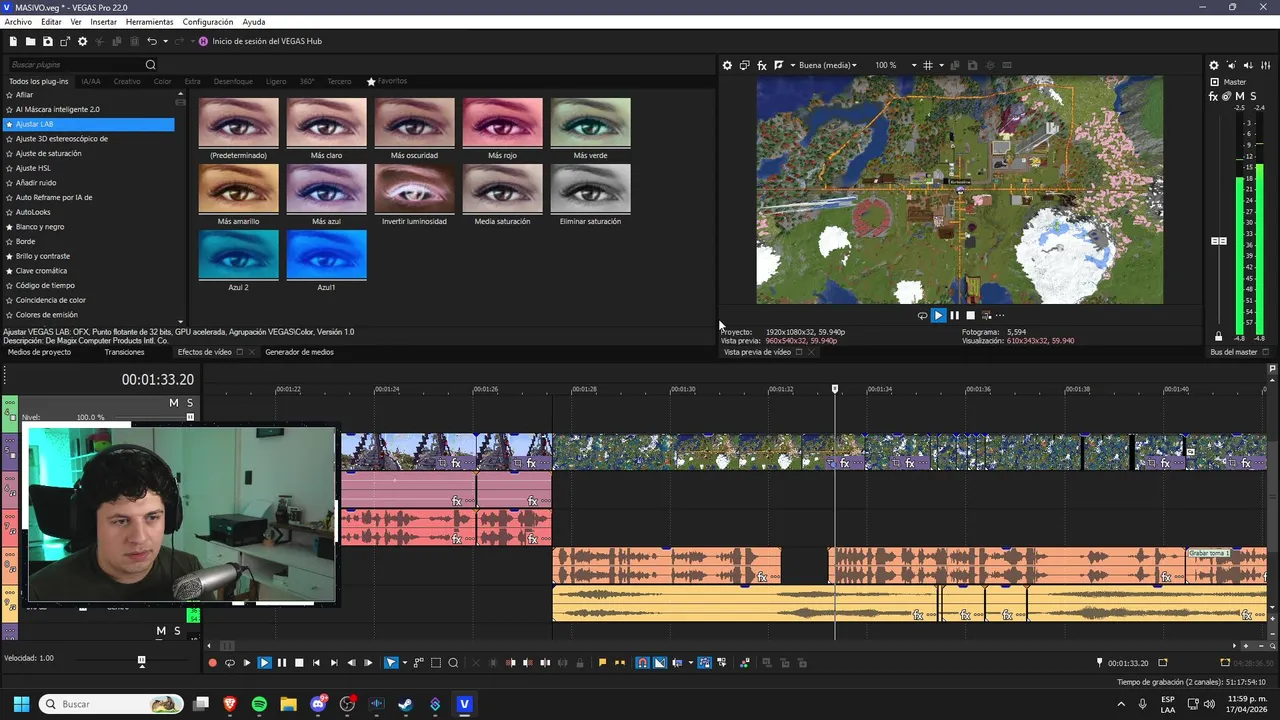
Task: Select the normal edit arrow tool
Action: pyautogui.click(x=391, y=663)
